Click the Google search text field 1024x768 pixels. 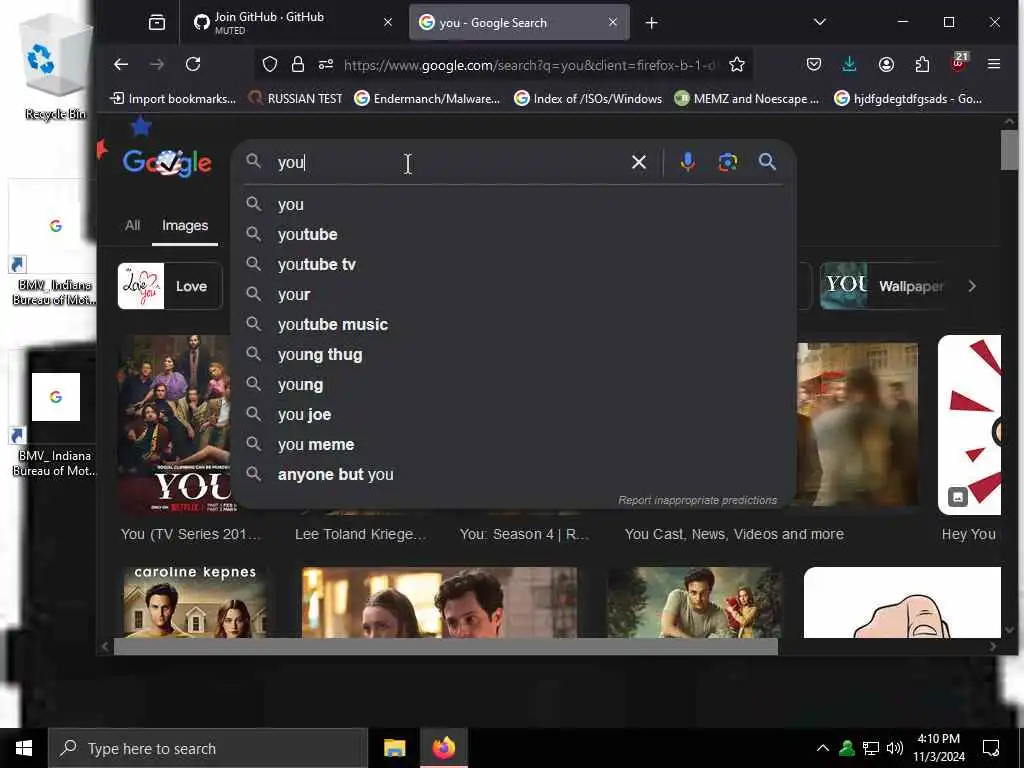(451, 162)
